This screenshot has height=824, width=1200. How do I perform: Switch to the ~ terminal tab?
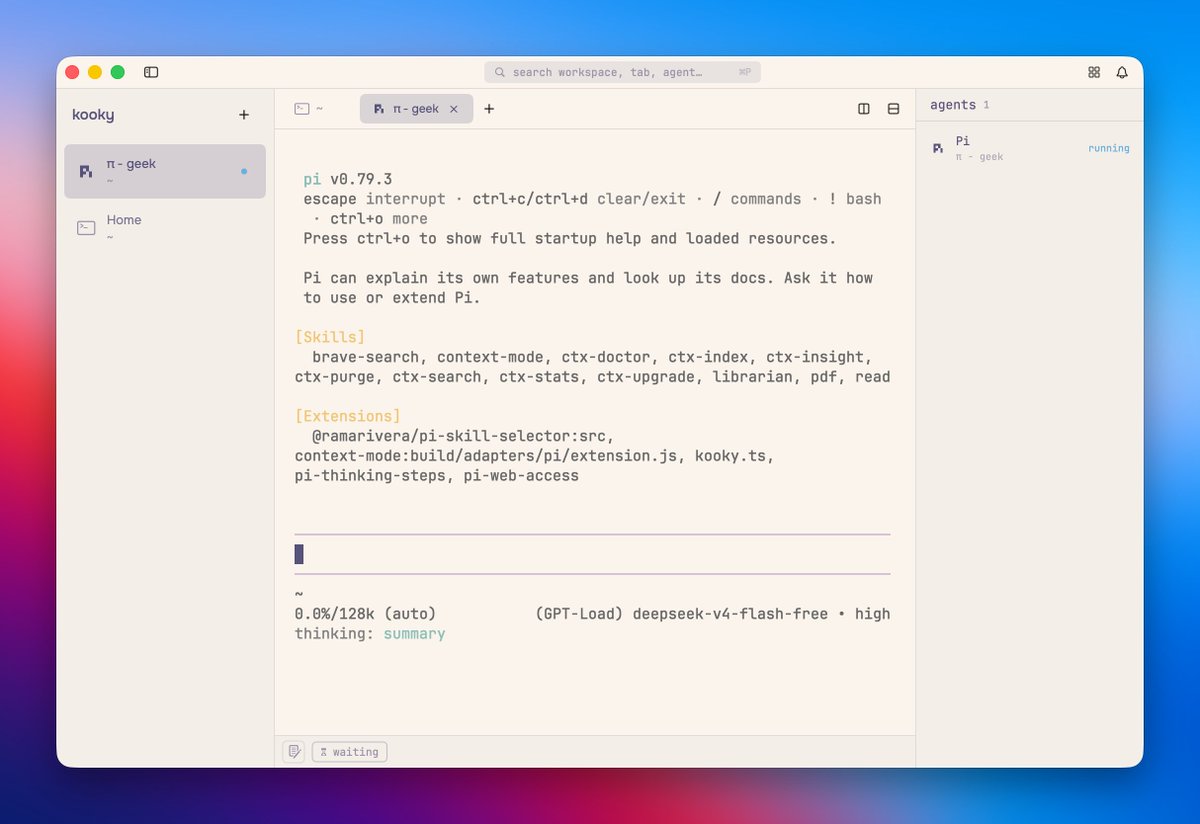click(309, 109)
